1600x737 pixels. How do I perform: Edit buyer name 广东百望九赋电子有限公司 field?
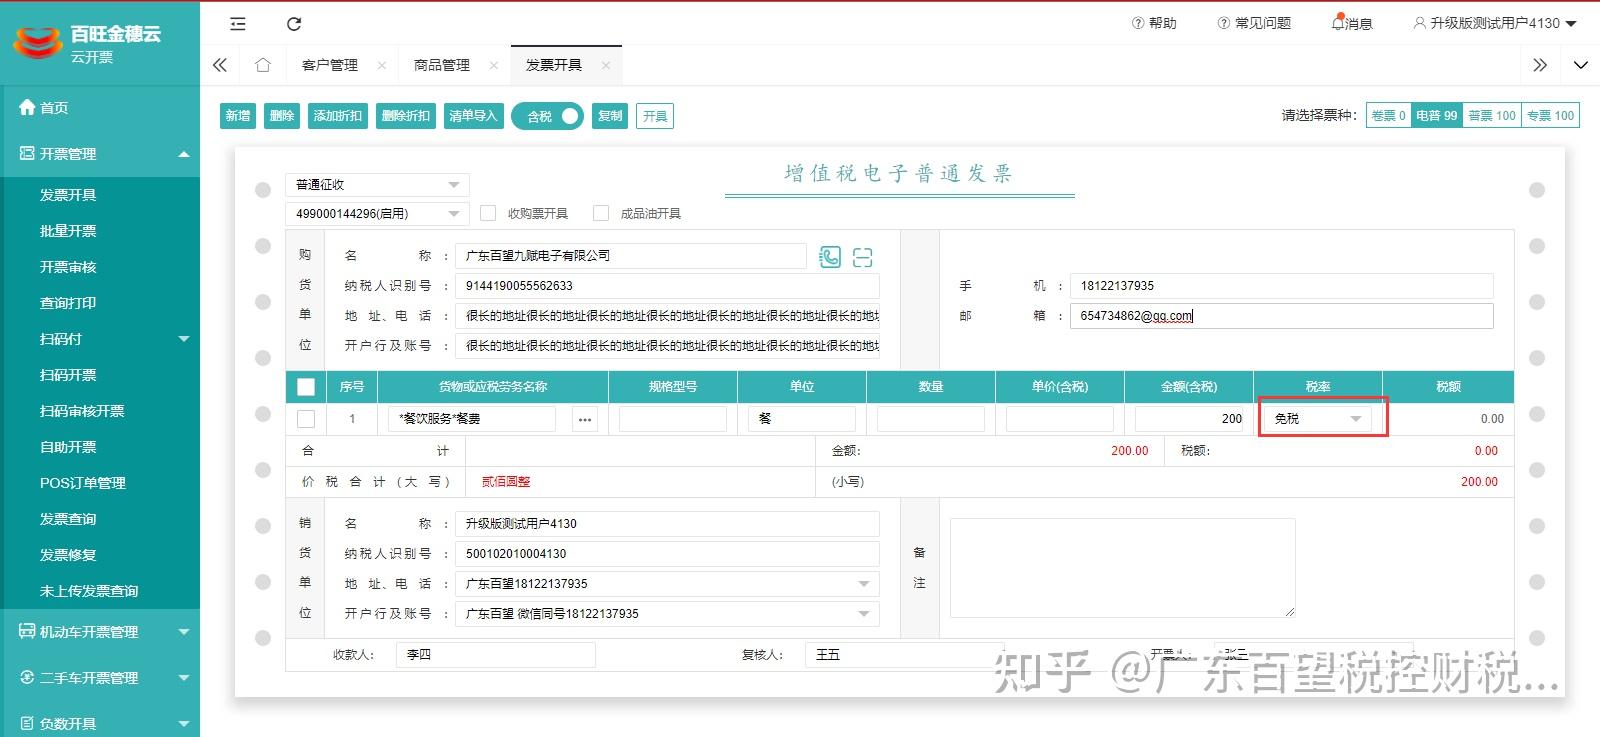coord(631,256)
